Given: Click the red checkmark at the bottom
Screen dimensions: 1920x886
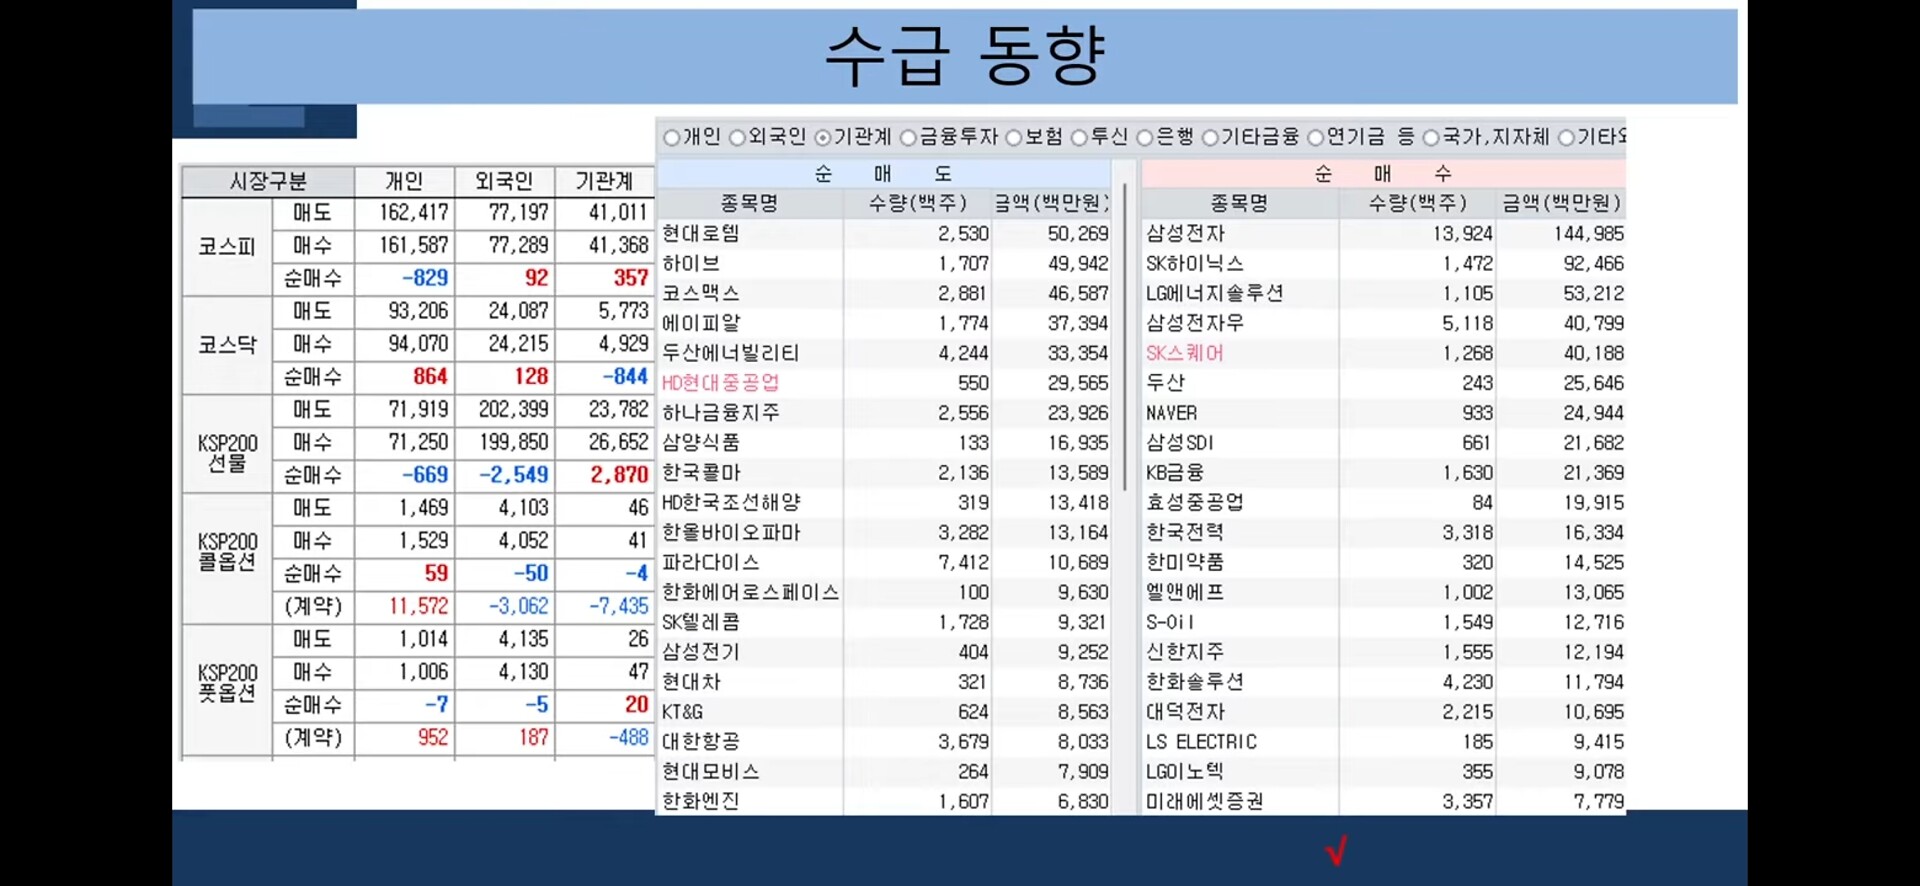Looking at the screenshot, I should [x=1336, y=850].
